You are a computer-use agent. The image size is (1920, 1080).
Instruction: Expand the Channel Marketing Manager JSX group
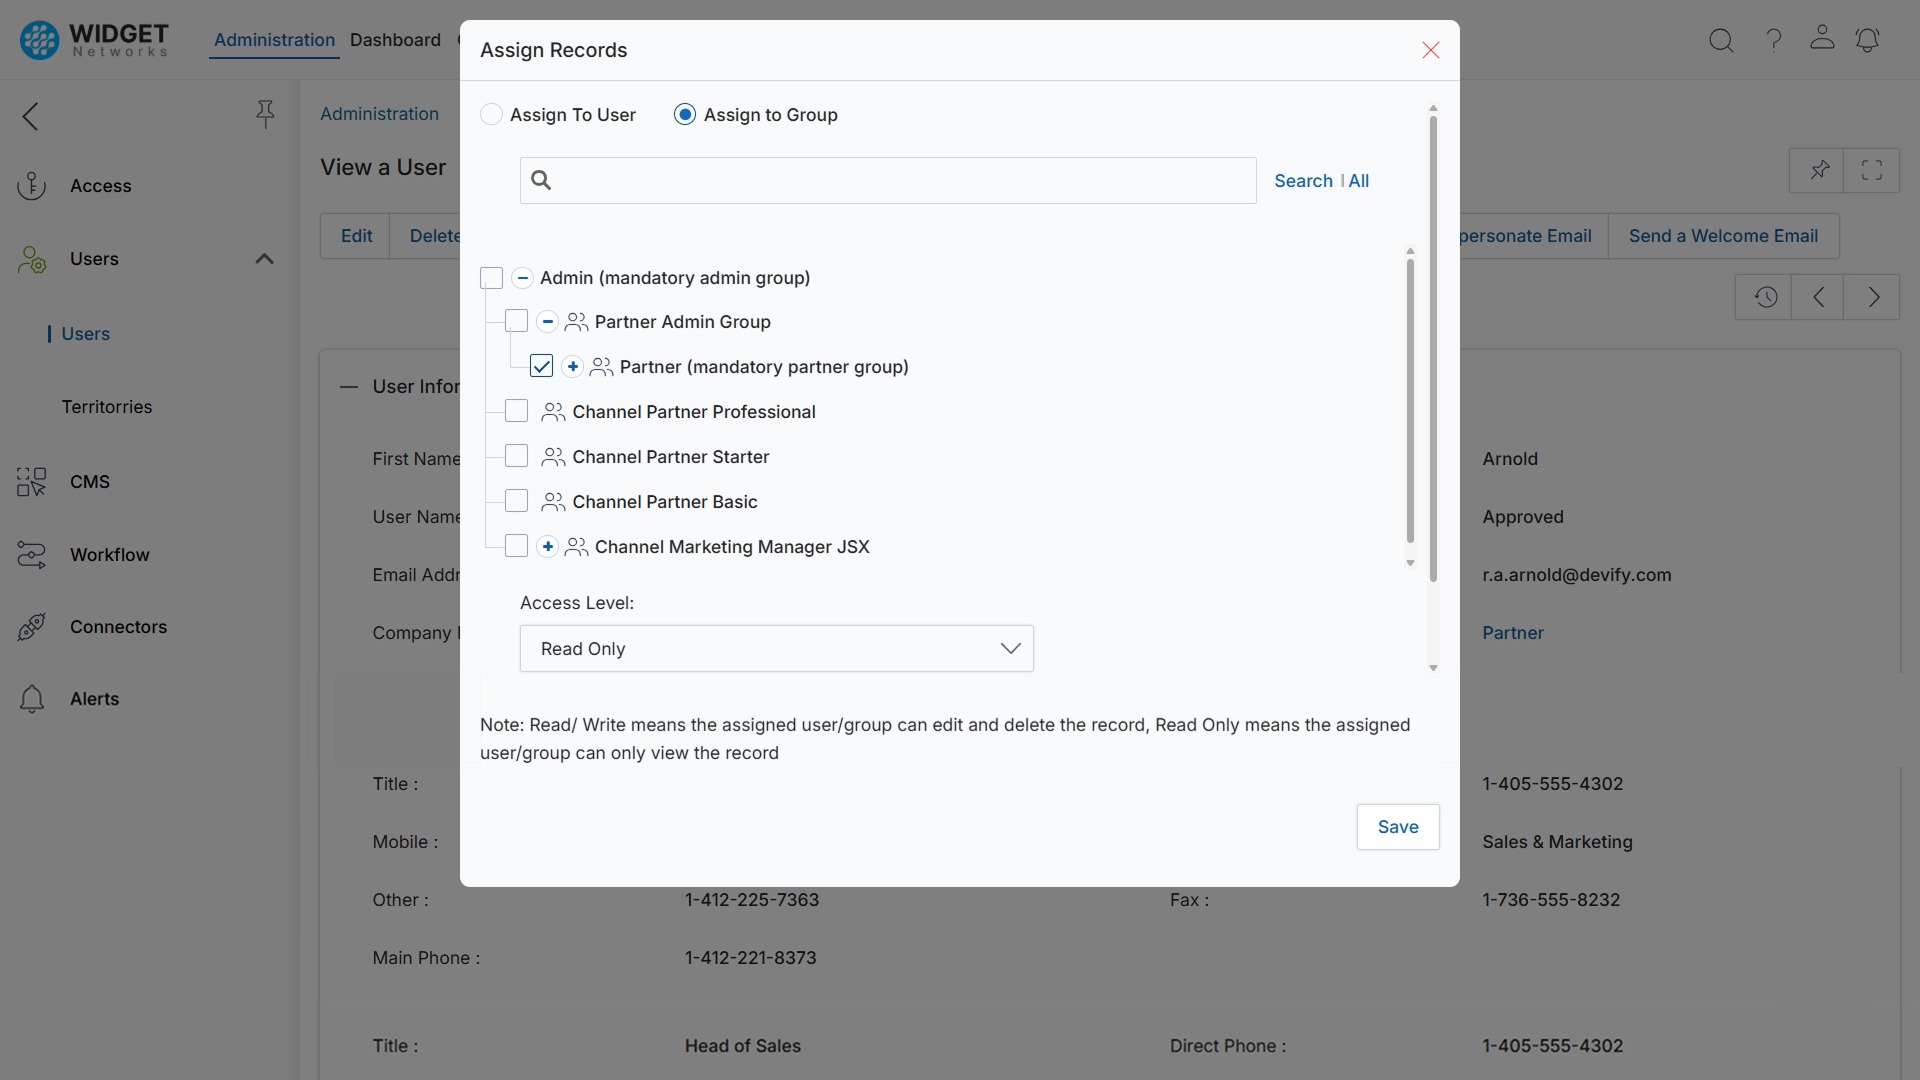point(547,546)
